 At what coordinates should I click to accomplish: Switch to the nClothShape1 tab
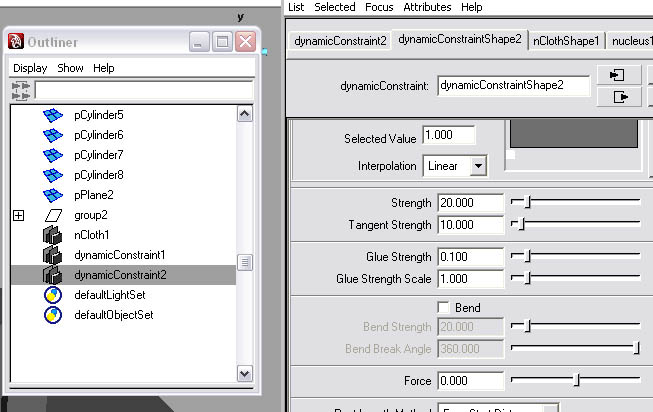coord(566,41)
